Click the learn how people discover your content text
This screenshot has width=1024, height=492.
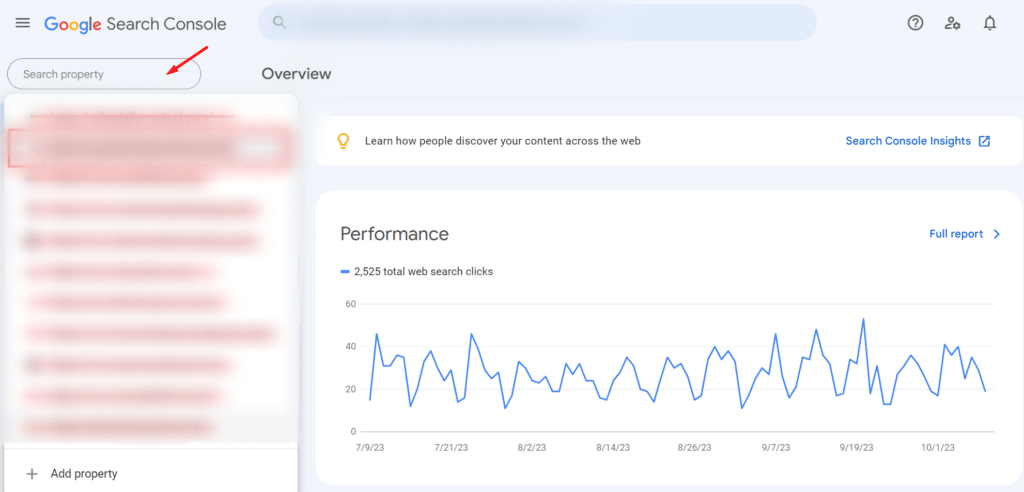503,140
